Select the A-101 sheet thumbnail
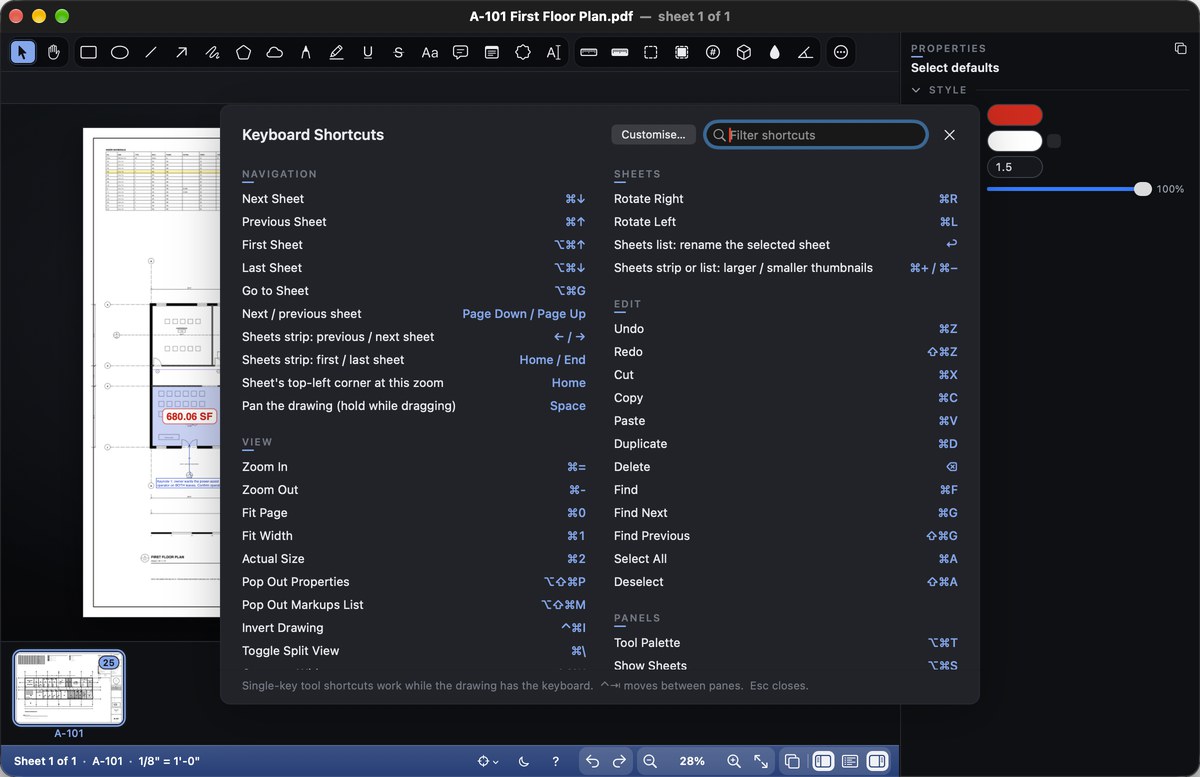1200x777 pixels. pyautogui.click(x=69, y=688)
